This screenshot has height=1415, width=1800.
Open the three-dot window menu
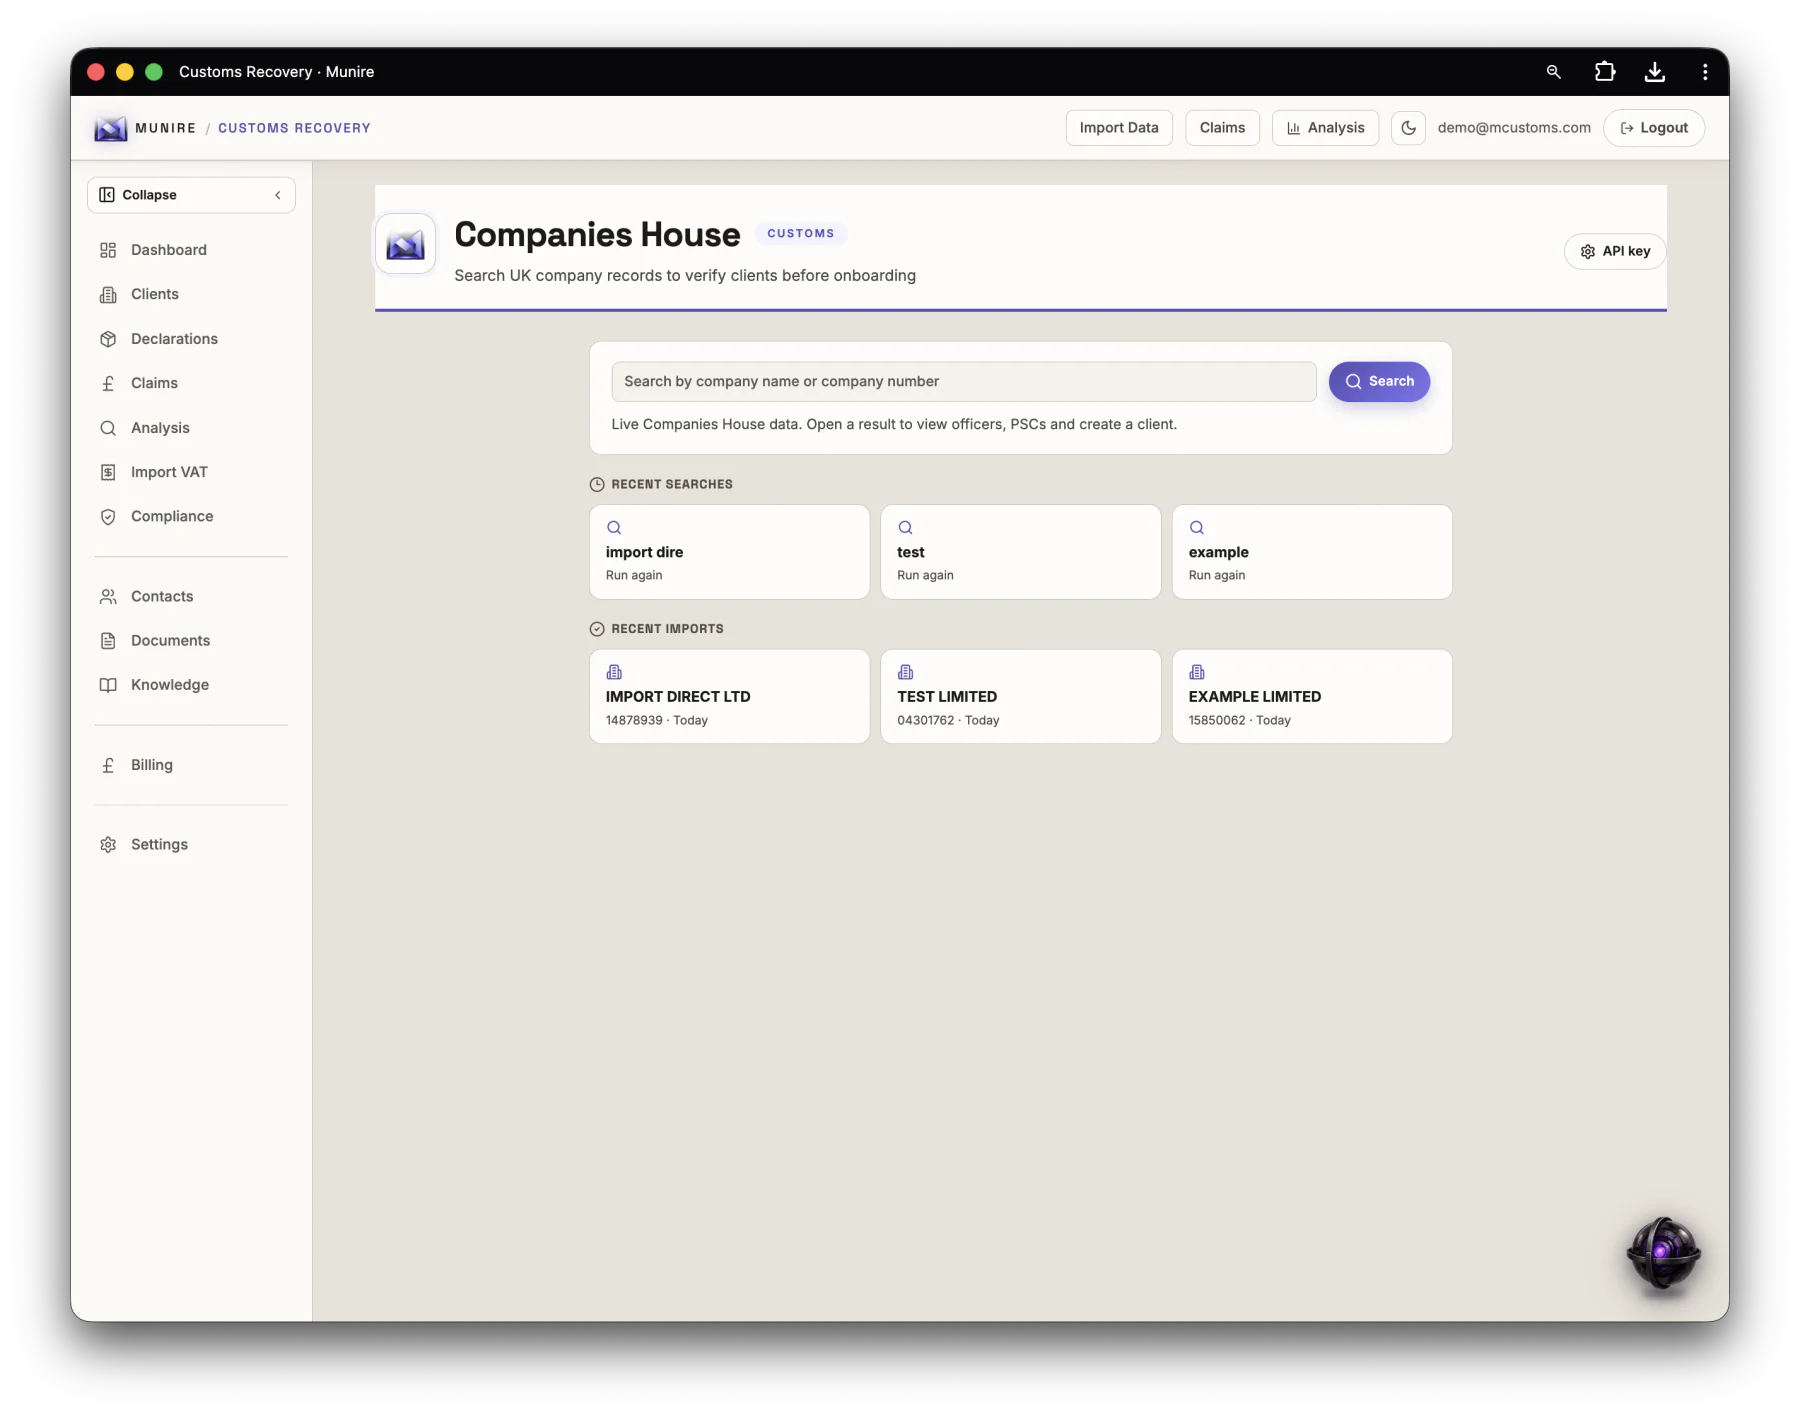[1705, 72]
